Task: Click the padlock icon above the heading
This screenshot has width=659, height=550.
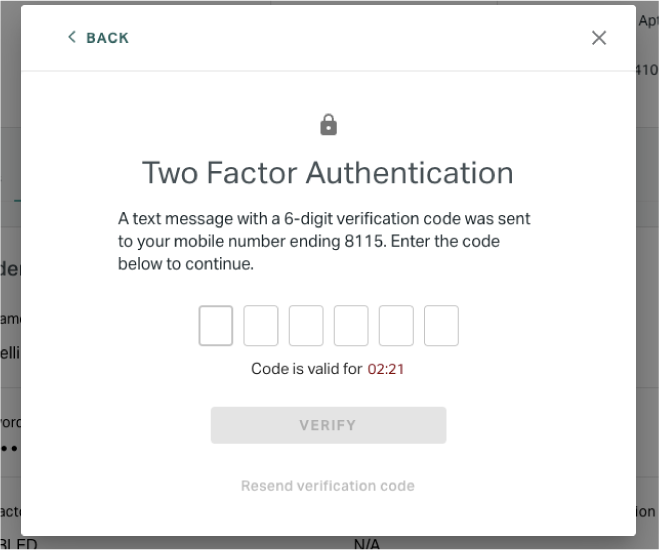Action: [x=329, y=125]
